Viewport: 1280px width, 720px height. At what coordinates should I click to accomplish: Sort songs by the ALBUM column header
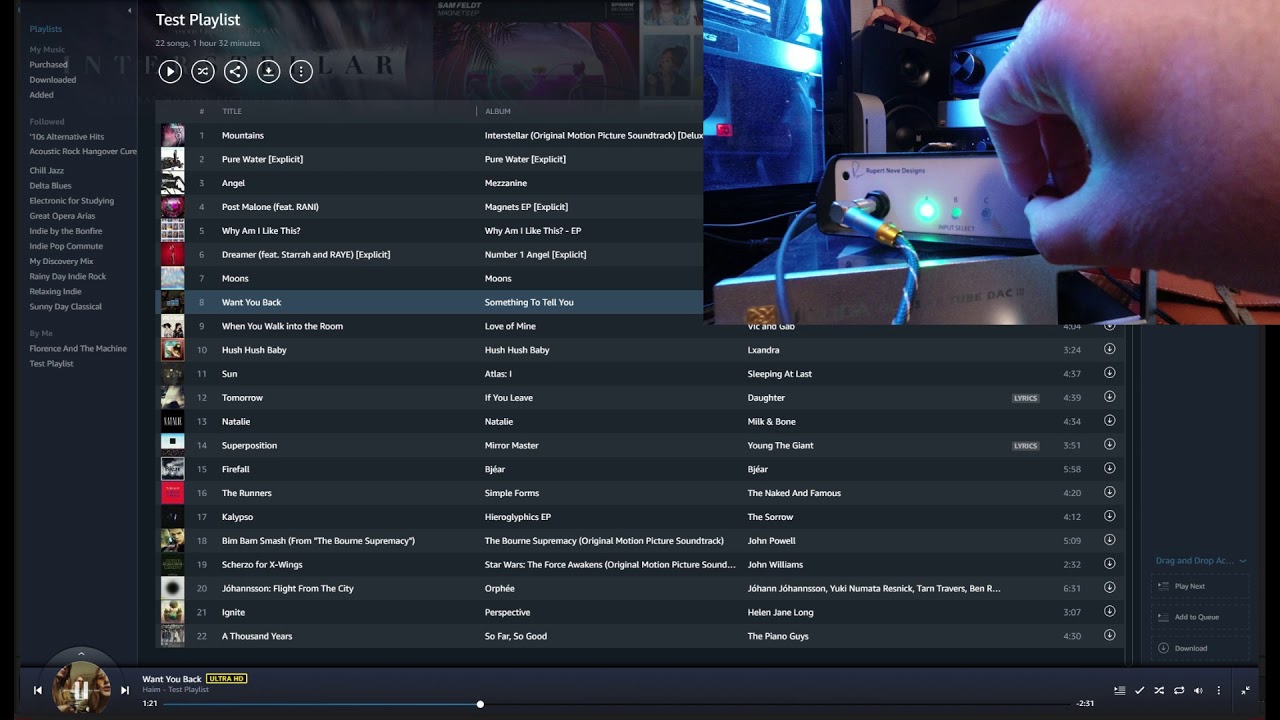coord(498,111)
